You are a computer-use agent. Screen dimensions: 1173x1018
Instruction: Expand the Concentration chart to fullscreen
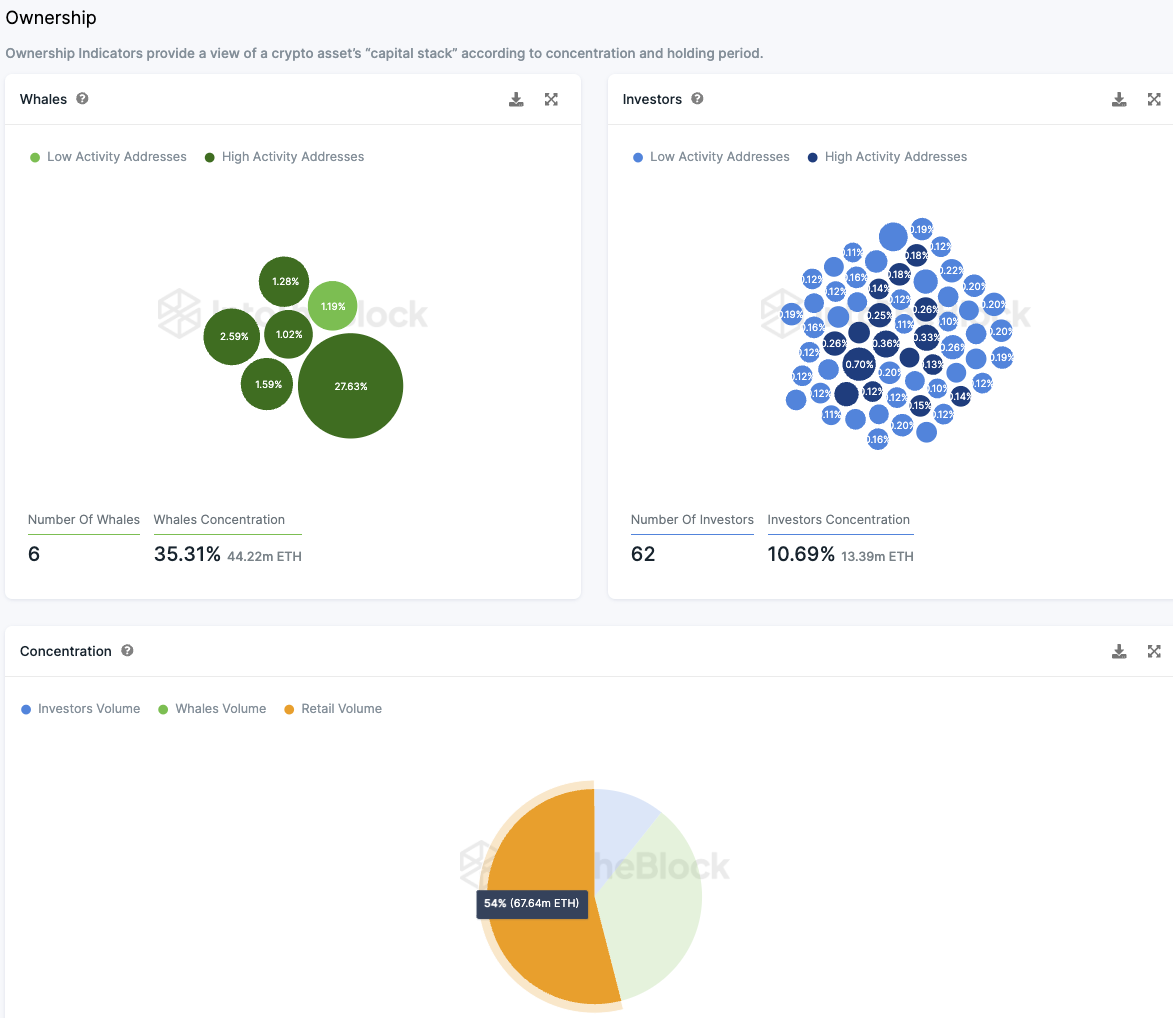click(1154, 651)
